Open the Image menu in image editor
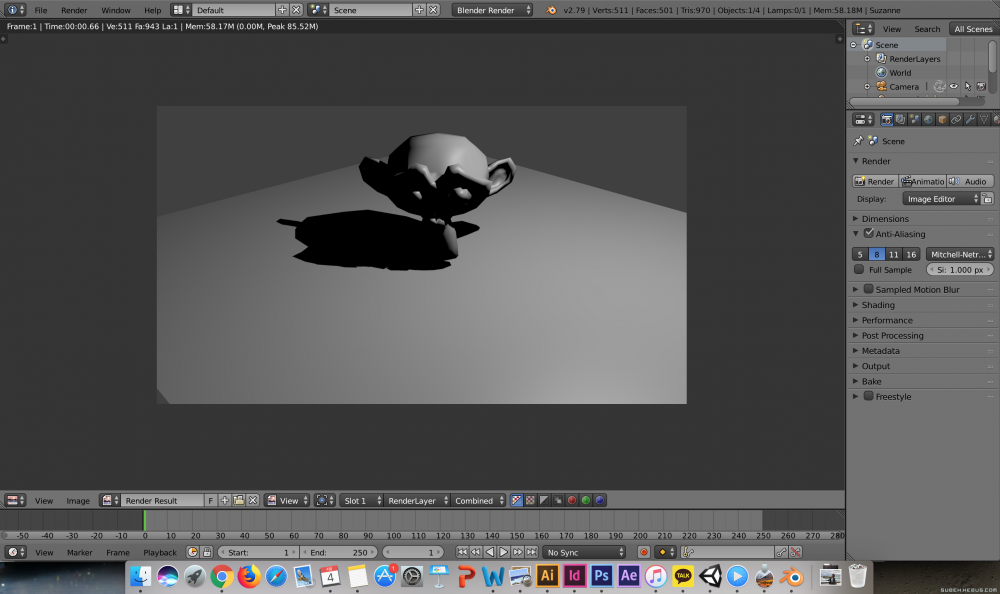This screenshot has height=594, width=1000. pyautogui.click(x=78, y=501)
